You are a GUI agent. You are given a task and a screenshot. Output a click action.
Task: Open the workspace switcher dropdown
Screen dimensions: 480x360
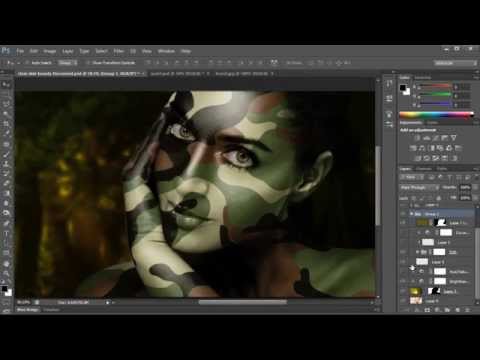455,63
